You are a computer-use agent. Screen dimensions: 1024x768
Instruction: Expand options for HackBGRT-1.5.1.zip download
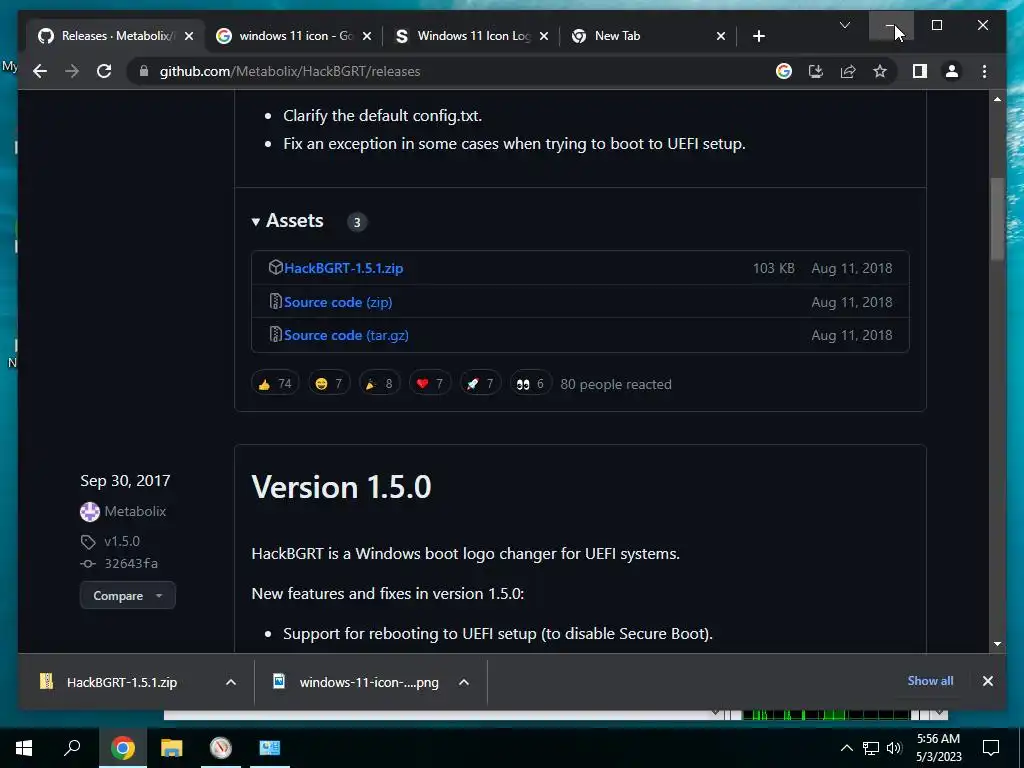pos(231,682)
